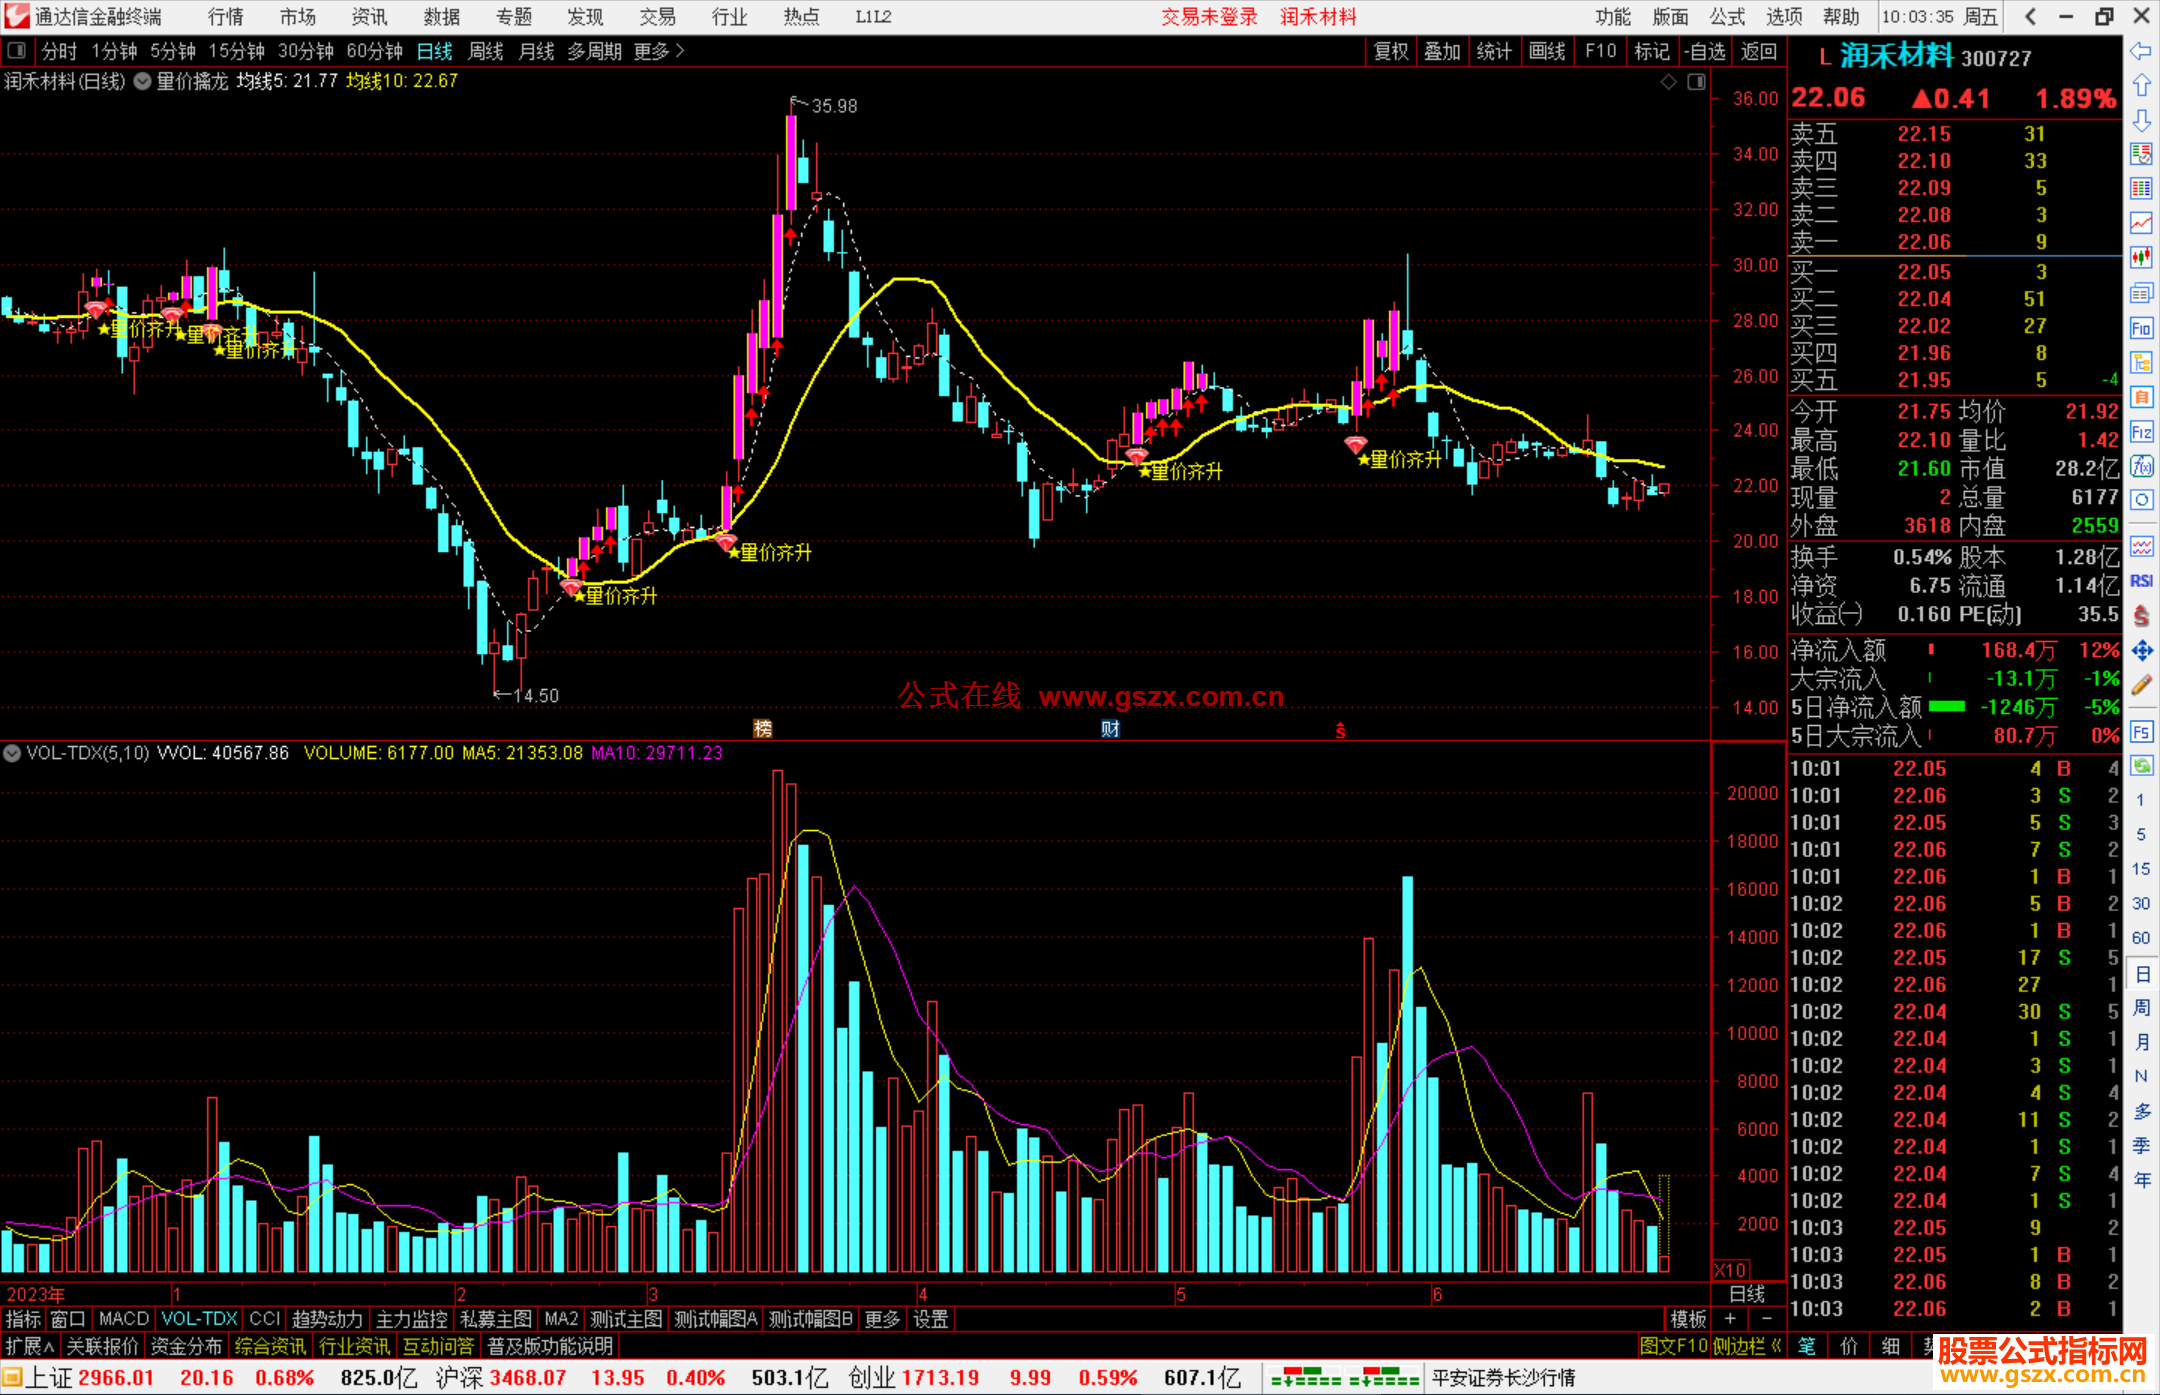Viewport: 2160px width, 1395px height.
Task: Click the 14.50 low price marker
Action: click(x=535, y=696)
